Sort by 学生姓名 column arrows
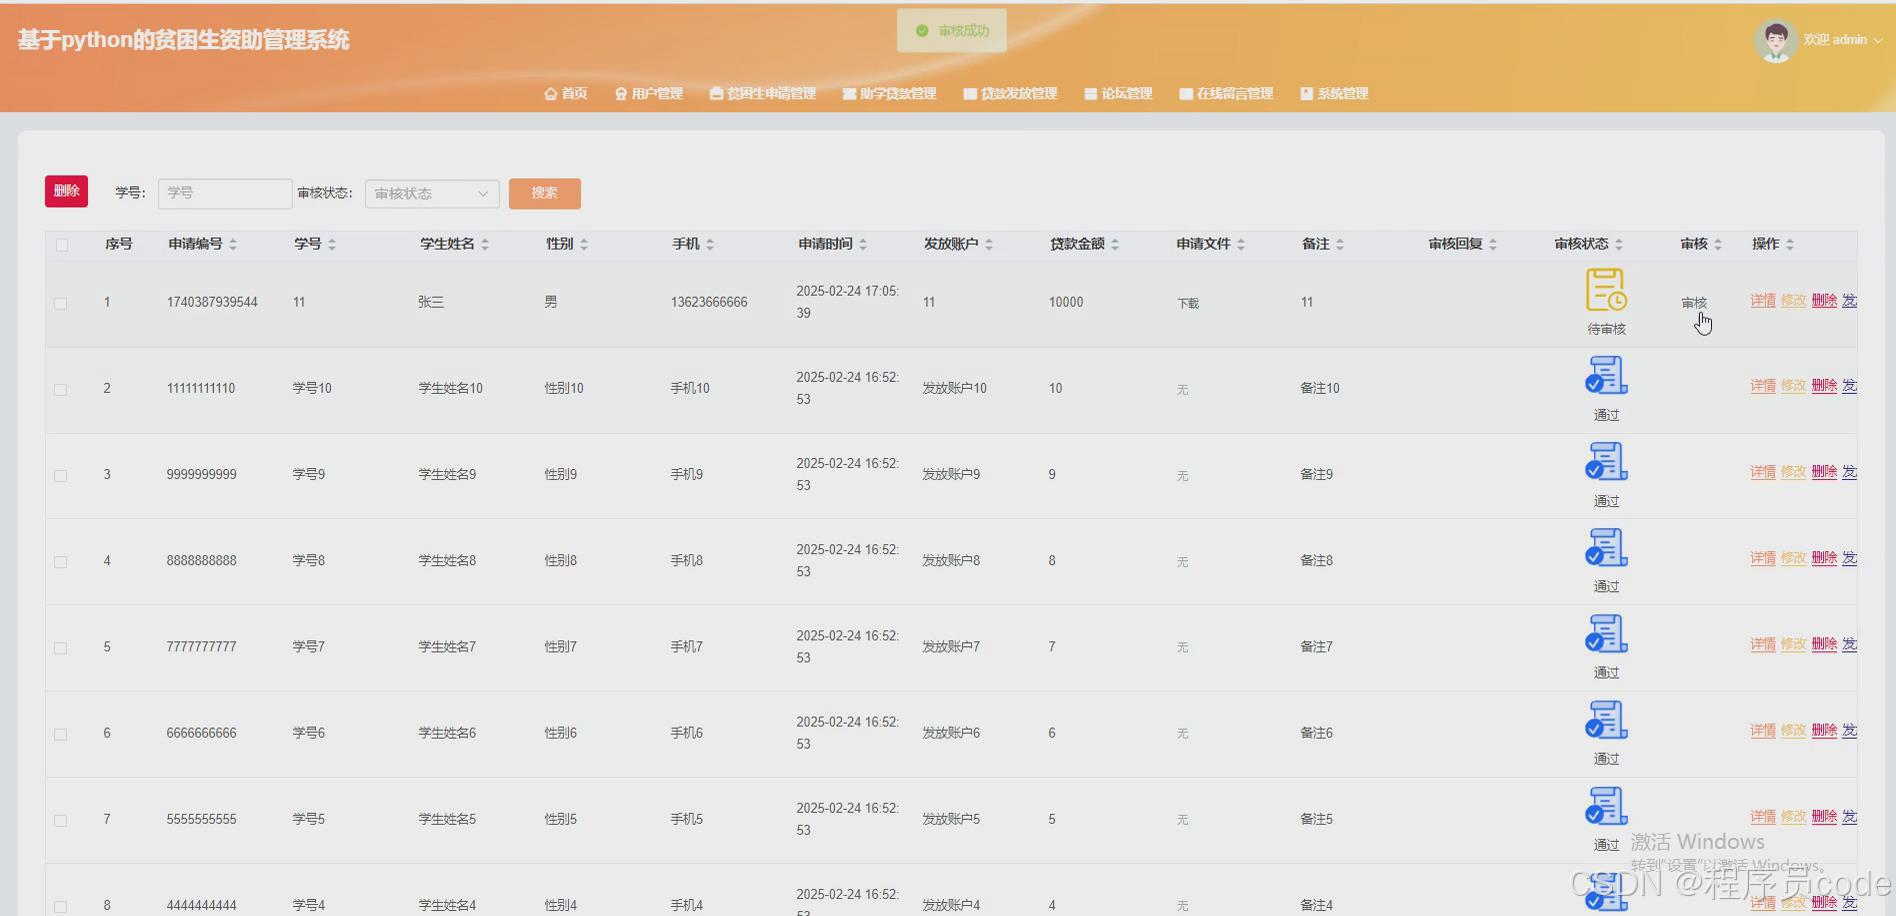 click(x=485, y=244)
